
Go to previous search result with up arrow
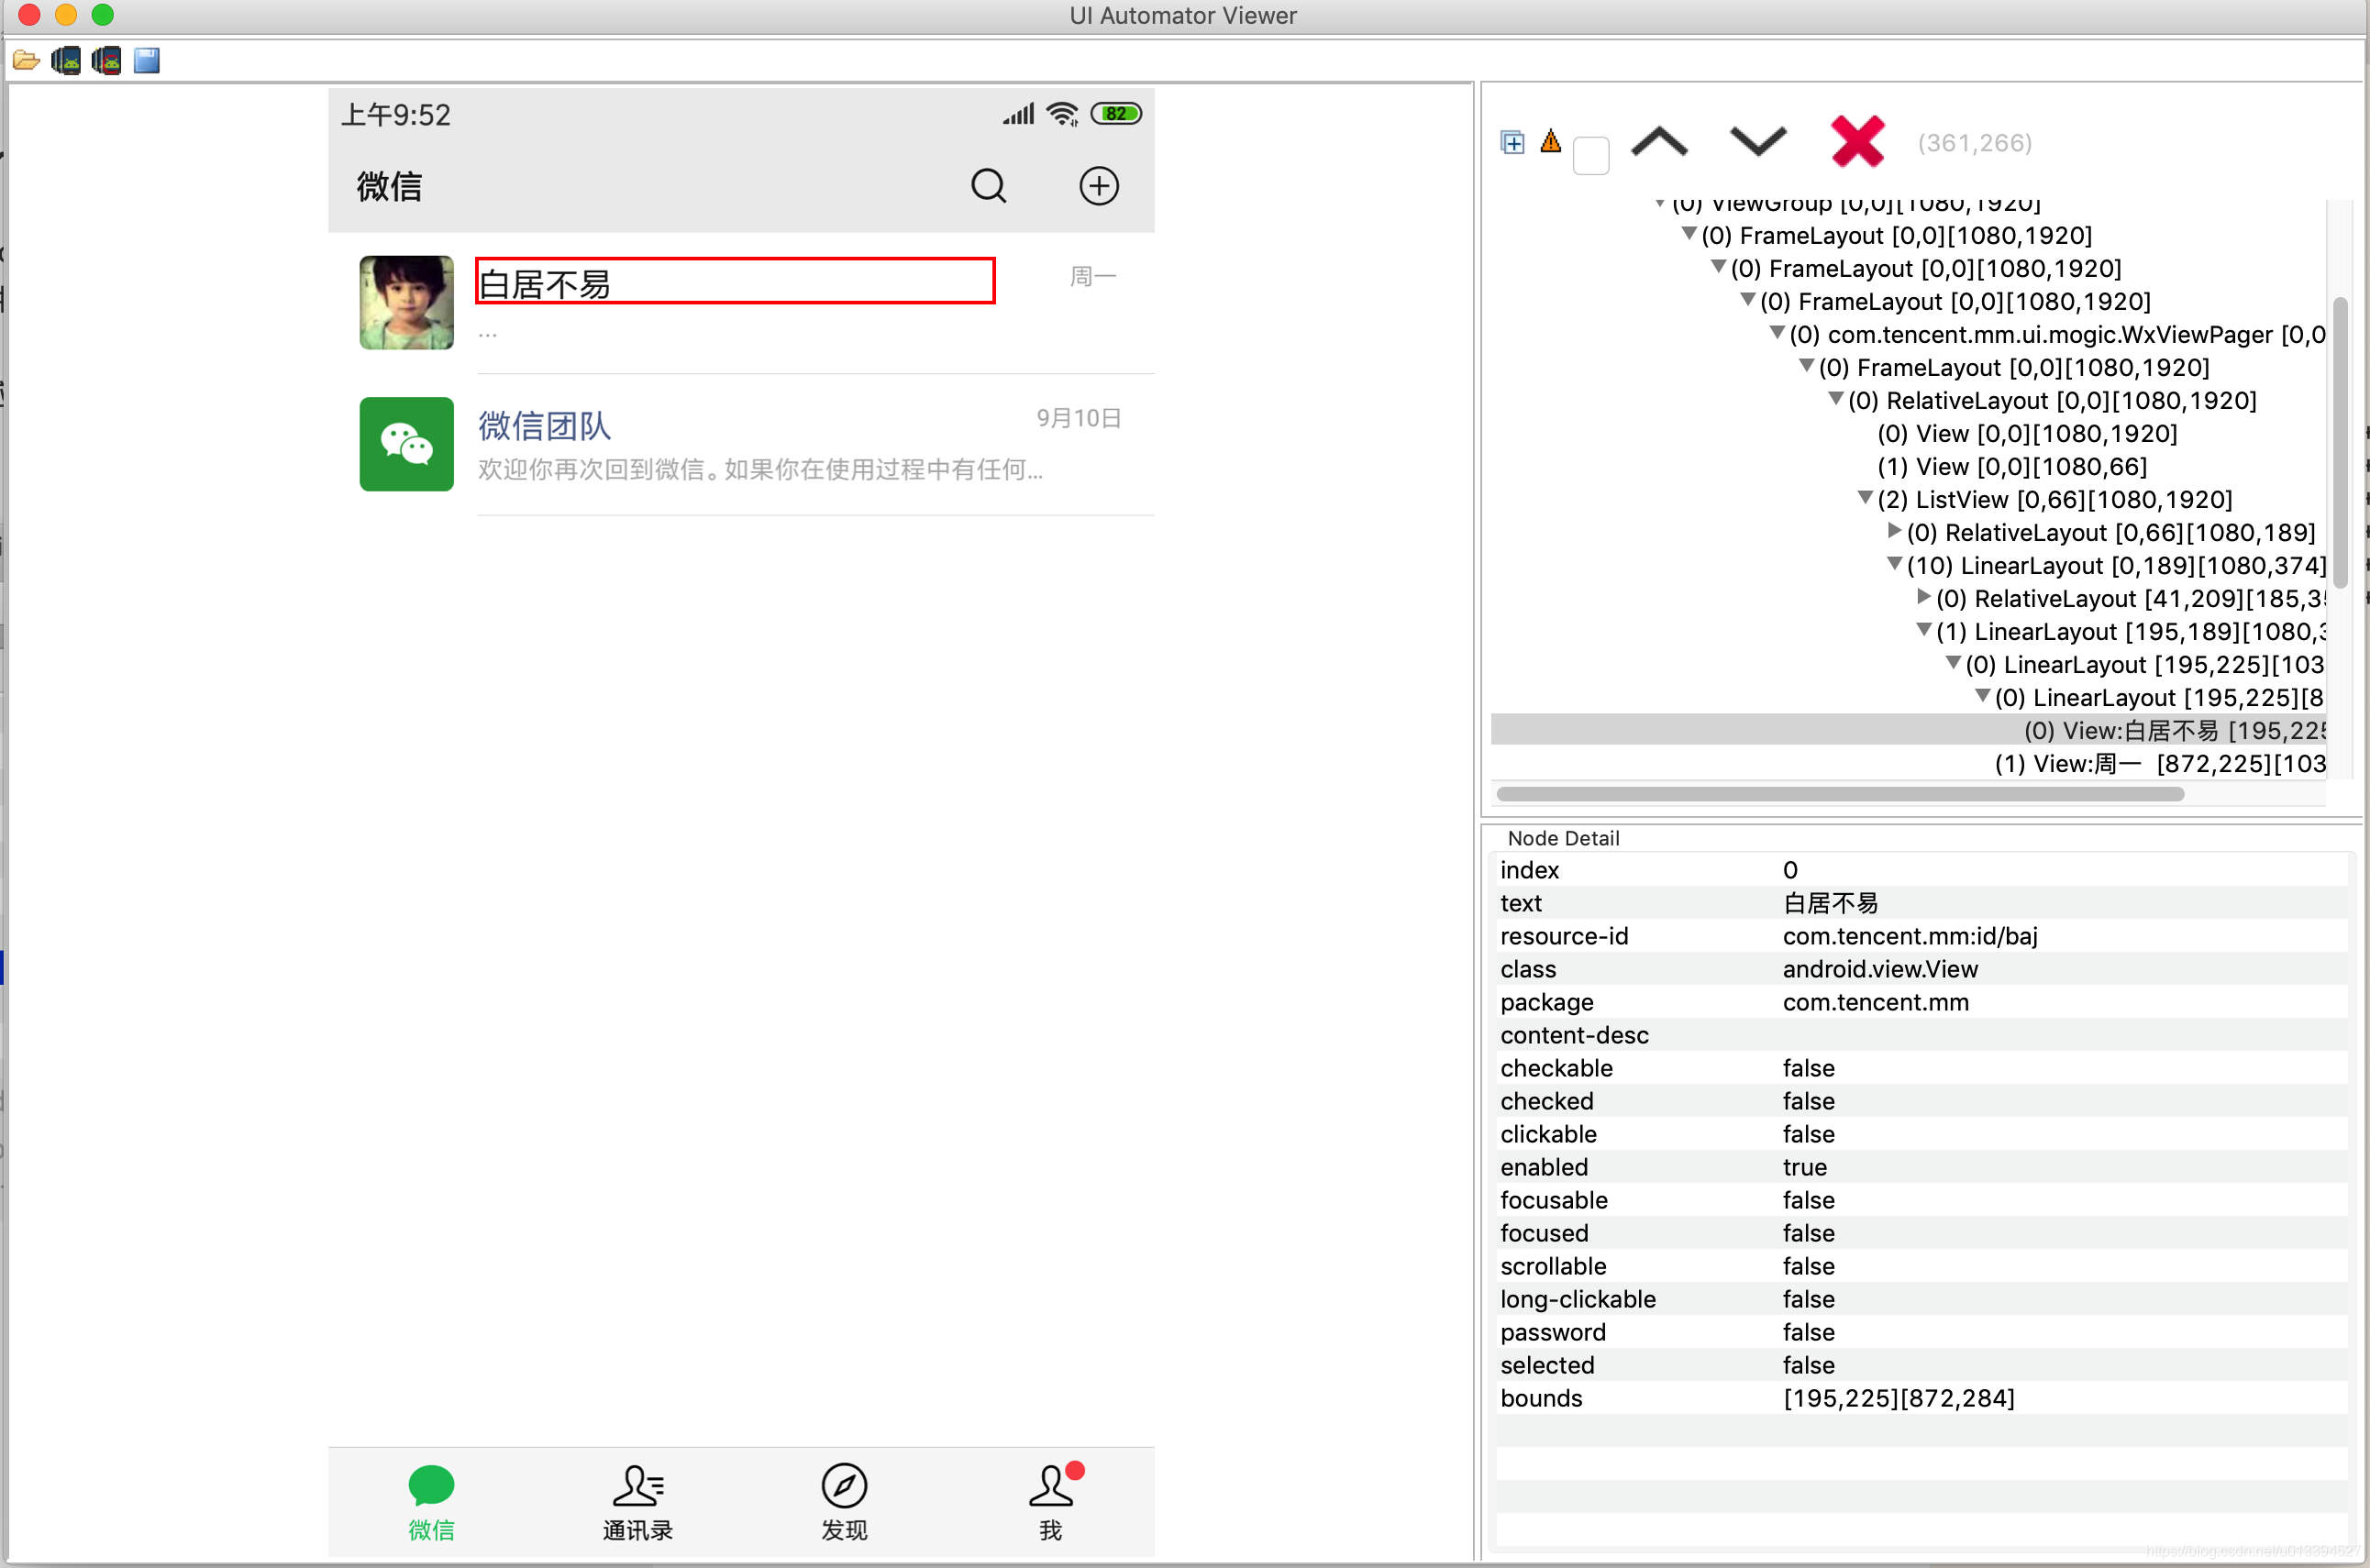pos(1660,142)
